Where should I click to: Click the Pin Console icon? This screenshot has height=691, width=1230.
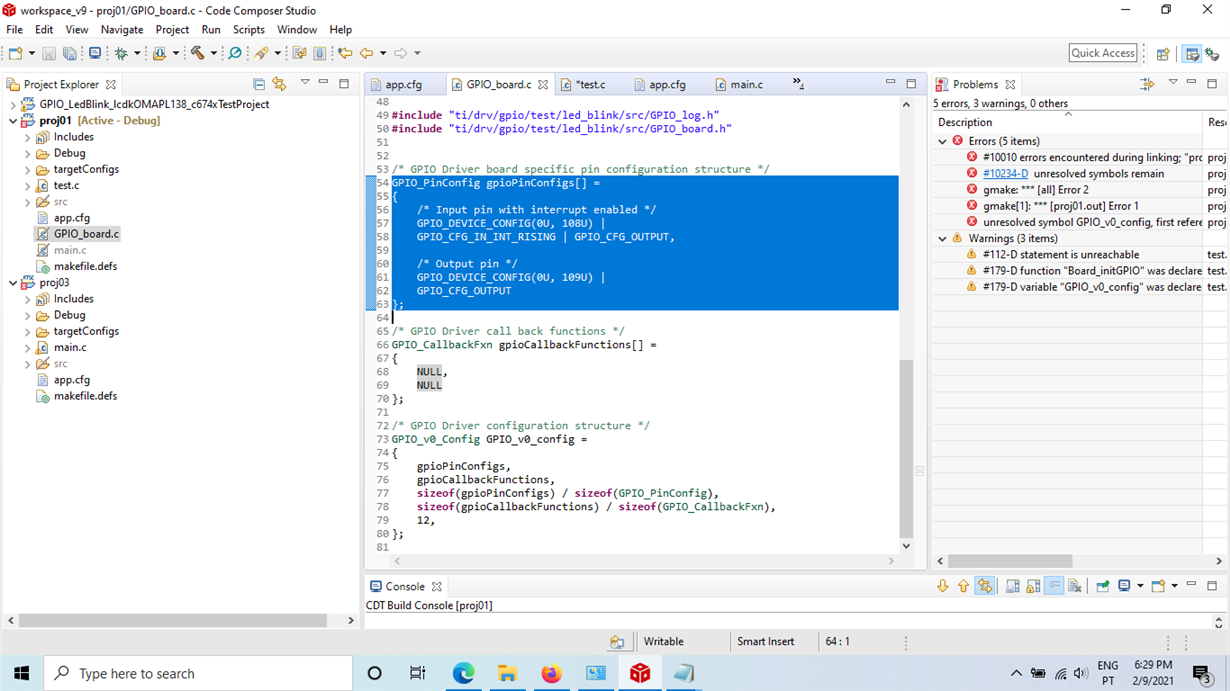[x=1102, y=586]
